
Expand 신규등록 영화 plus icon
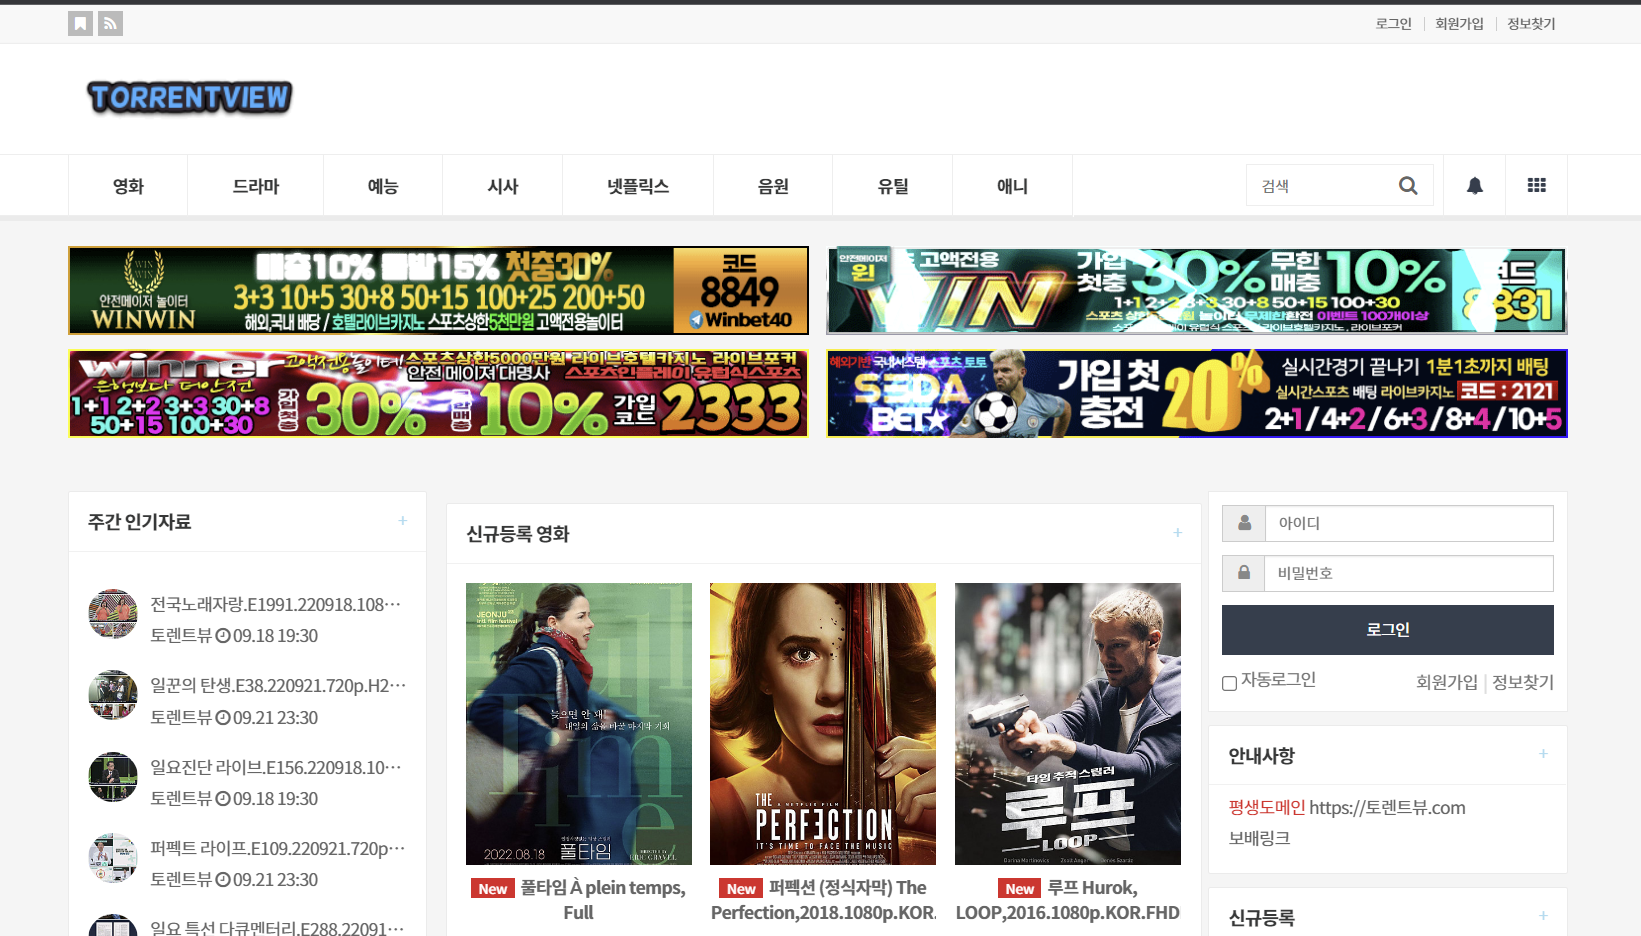point(1178,533)
